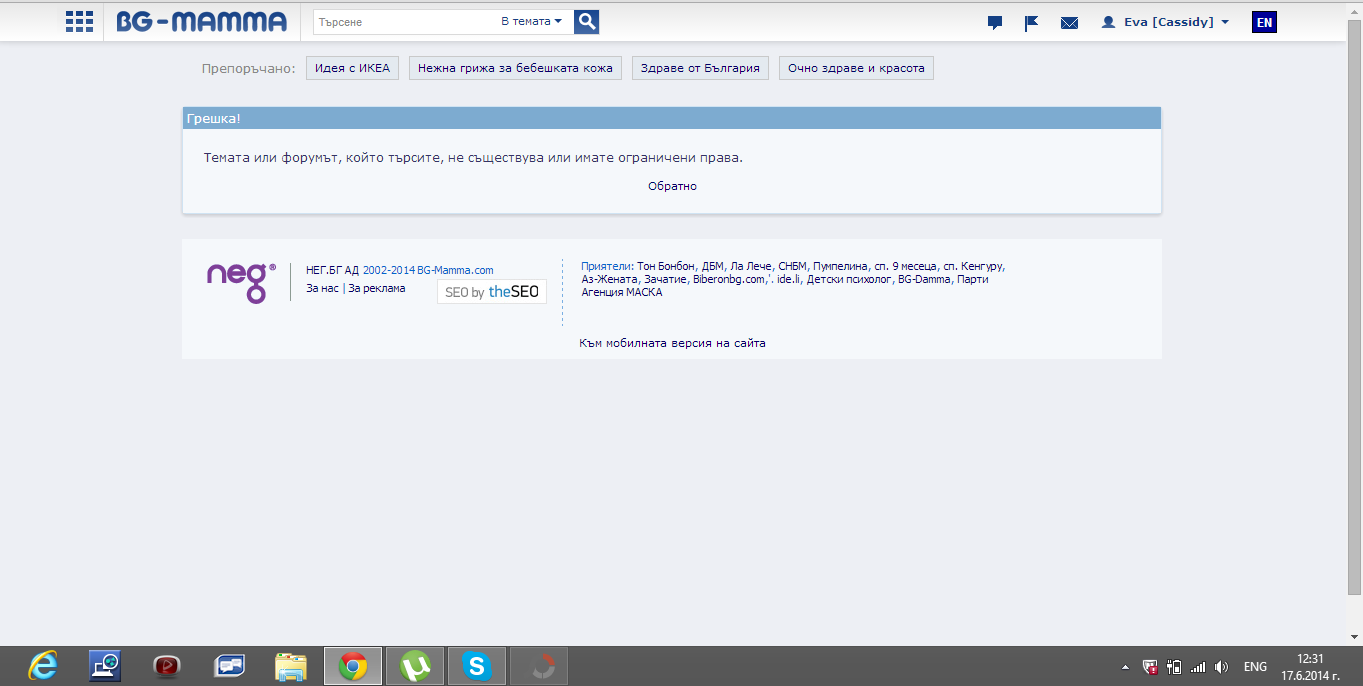The height and width of the screenshot is (686, 1363).
Task: Click the neg purple logo
Action: (x=240, y=282)
